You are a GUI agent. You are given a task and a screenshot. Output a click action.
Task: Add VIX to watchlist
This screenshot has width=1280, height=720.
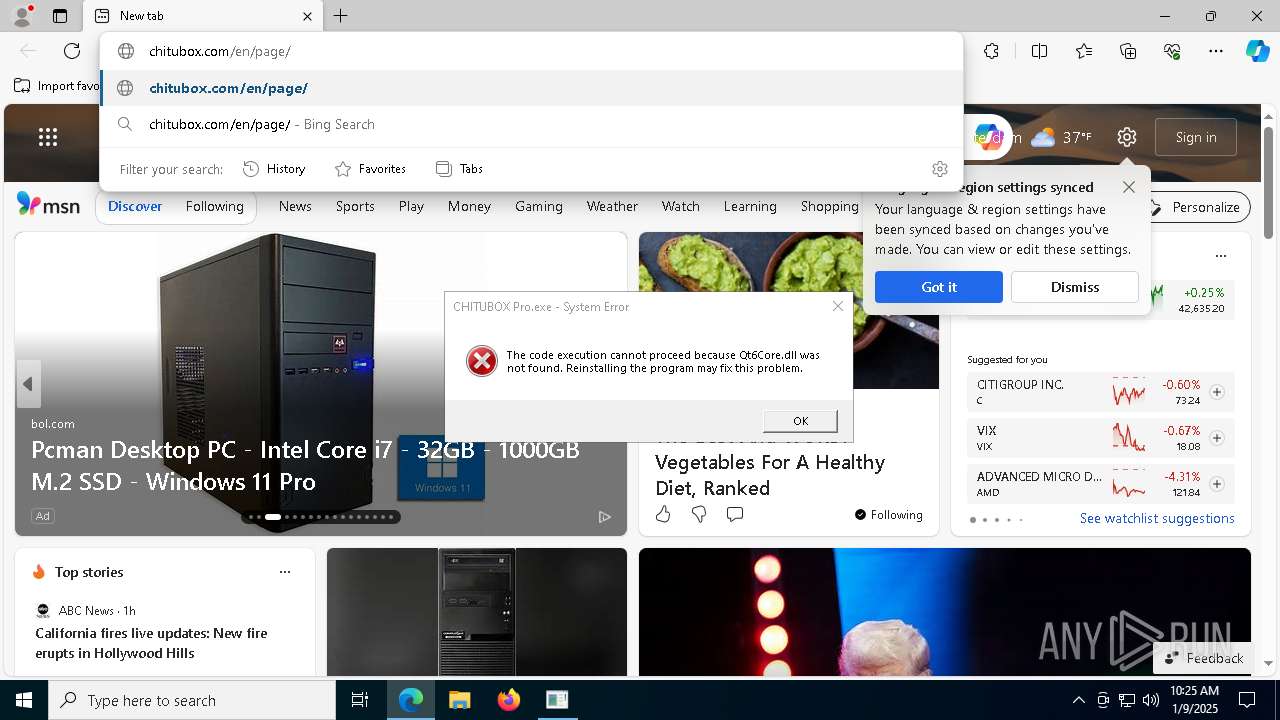point(1217,438)
